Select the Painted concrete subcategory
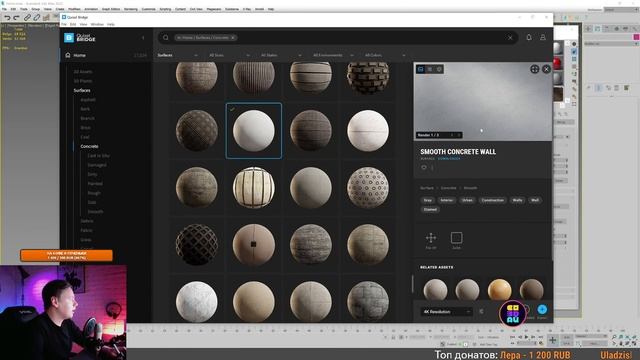640x360 pixels. point(95,184)
